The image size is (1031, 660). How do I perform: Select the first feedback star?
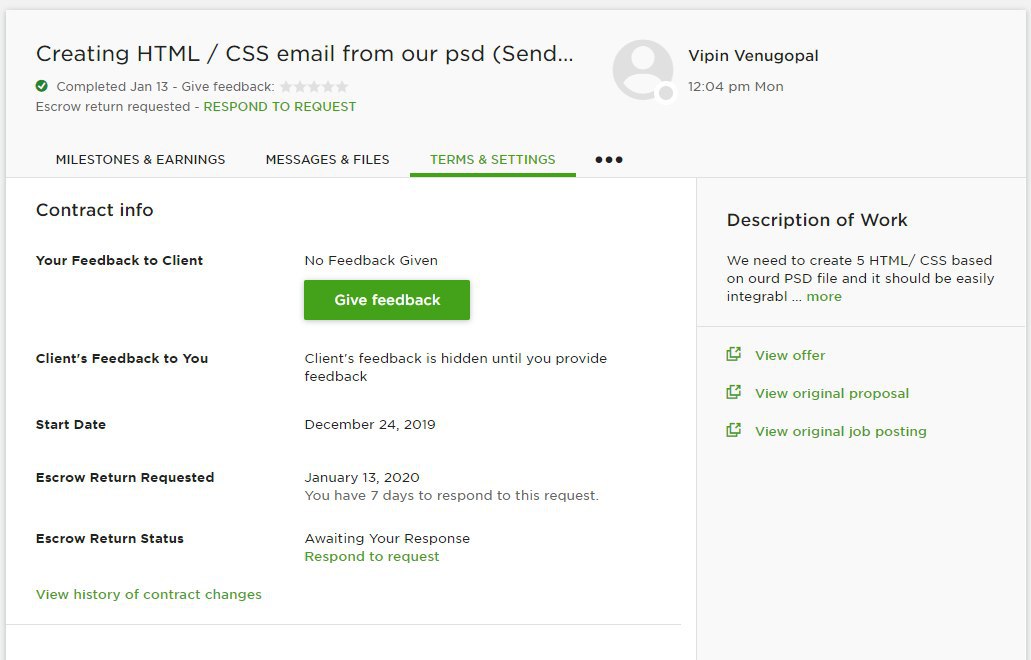pyautogui.click(x=286, y=86)
